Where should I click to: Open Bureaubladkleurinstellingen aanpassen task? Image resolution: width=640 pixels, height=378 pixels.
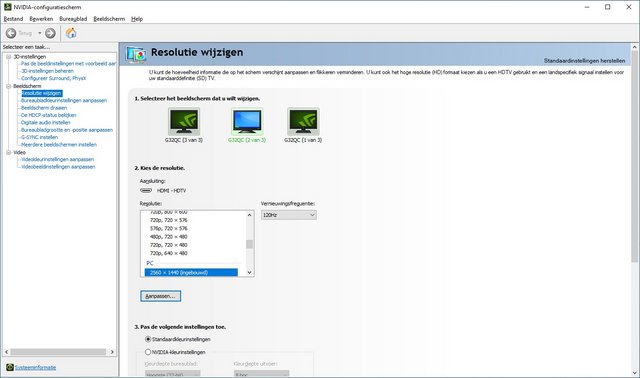click(64, 100)
